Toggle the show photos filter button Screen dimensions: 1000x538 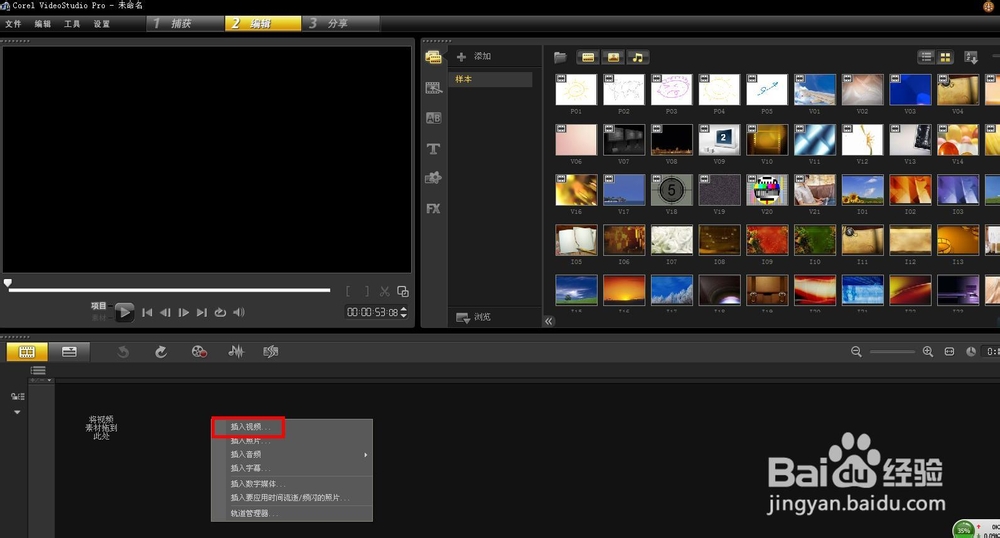pos(613,57)
